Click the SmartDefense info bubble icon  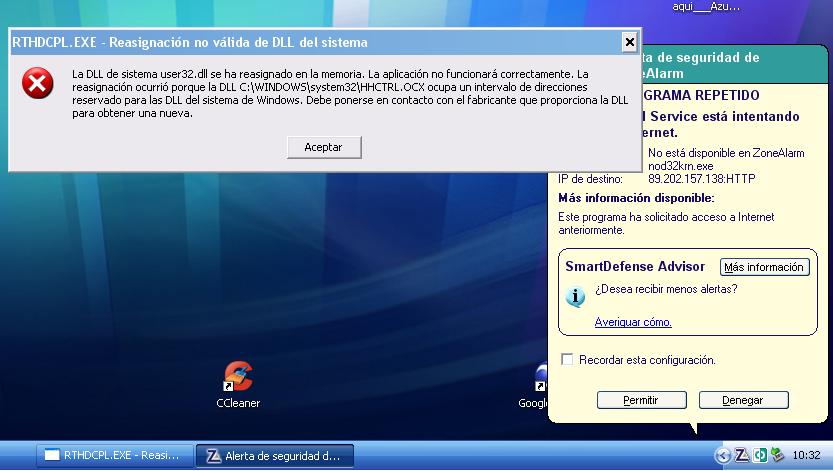point(575,297)
